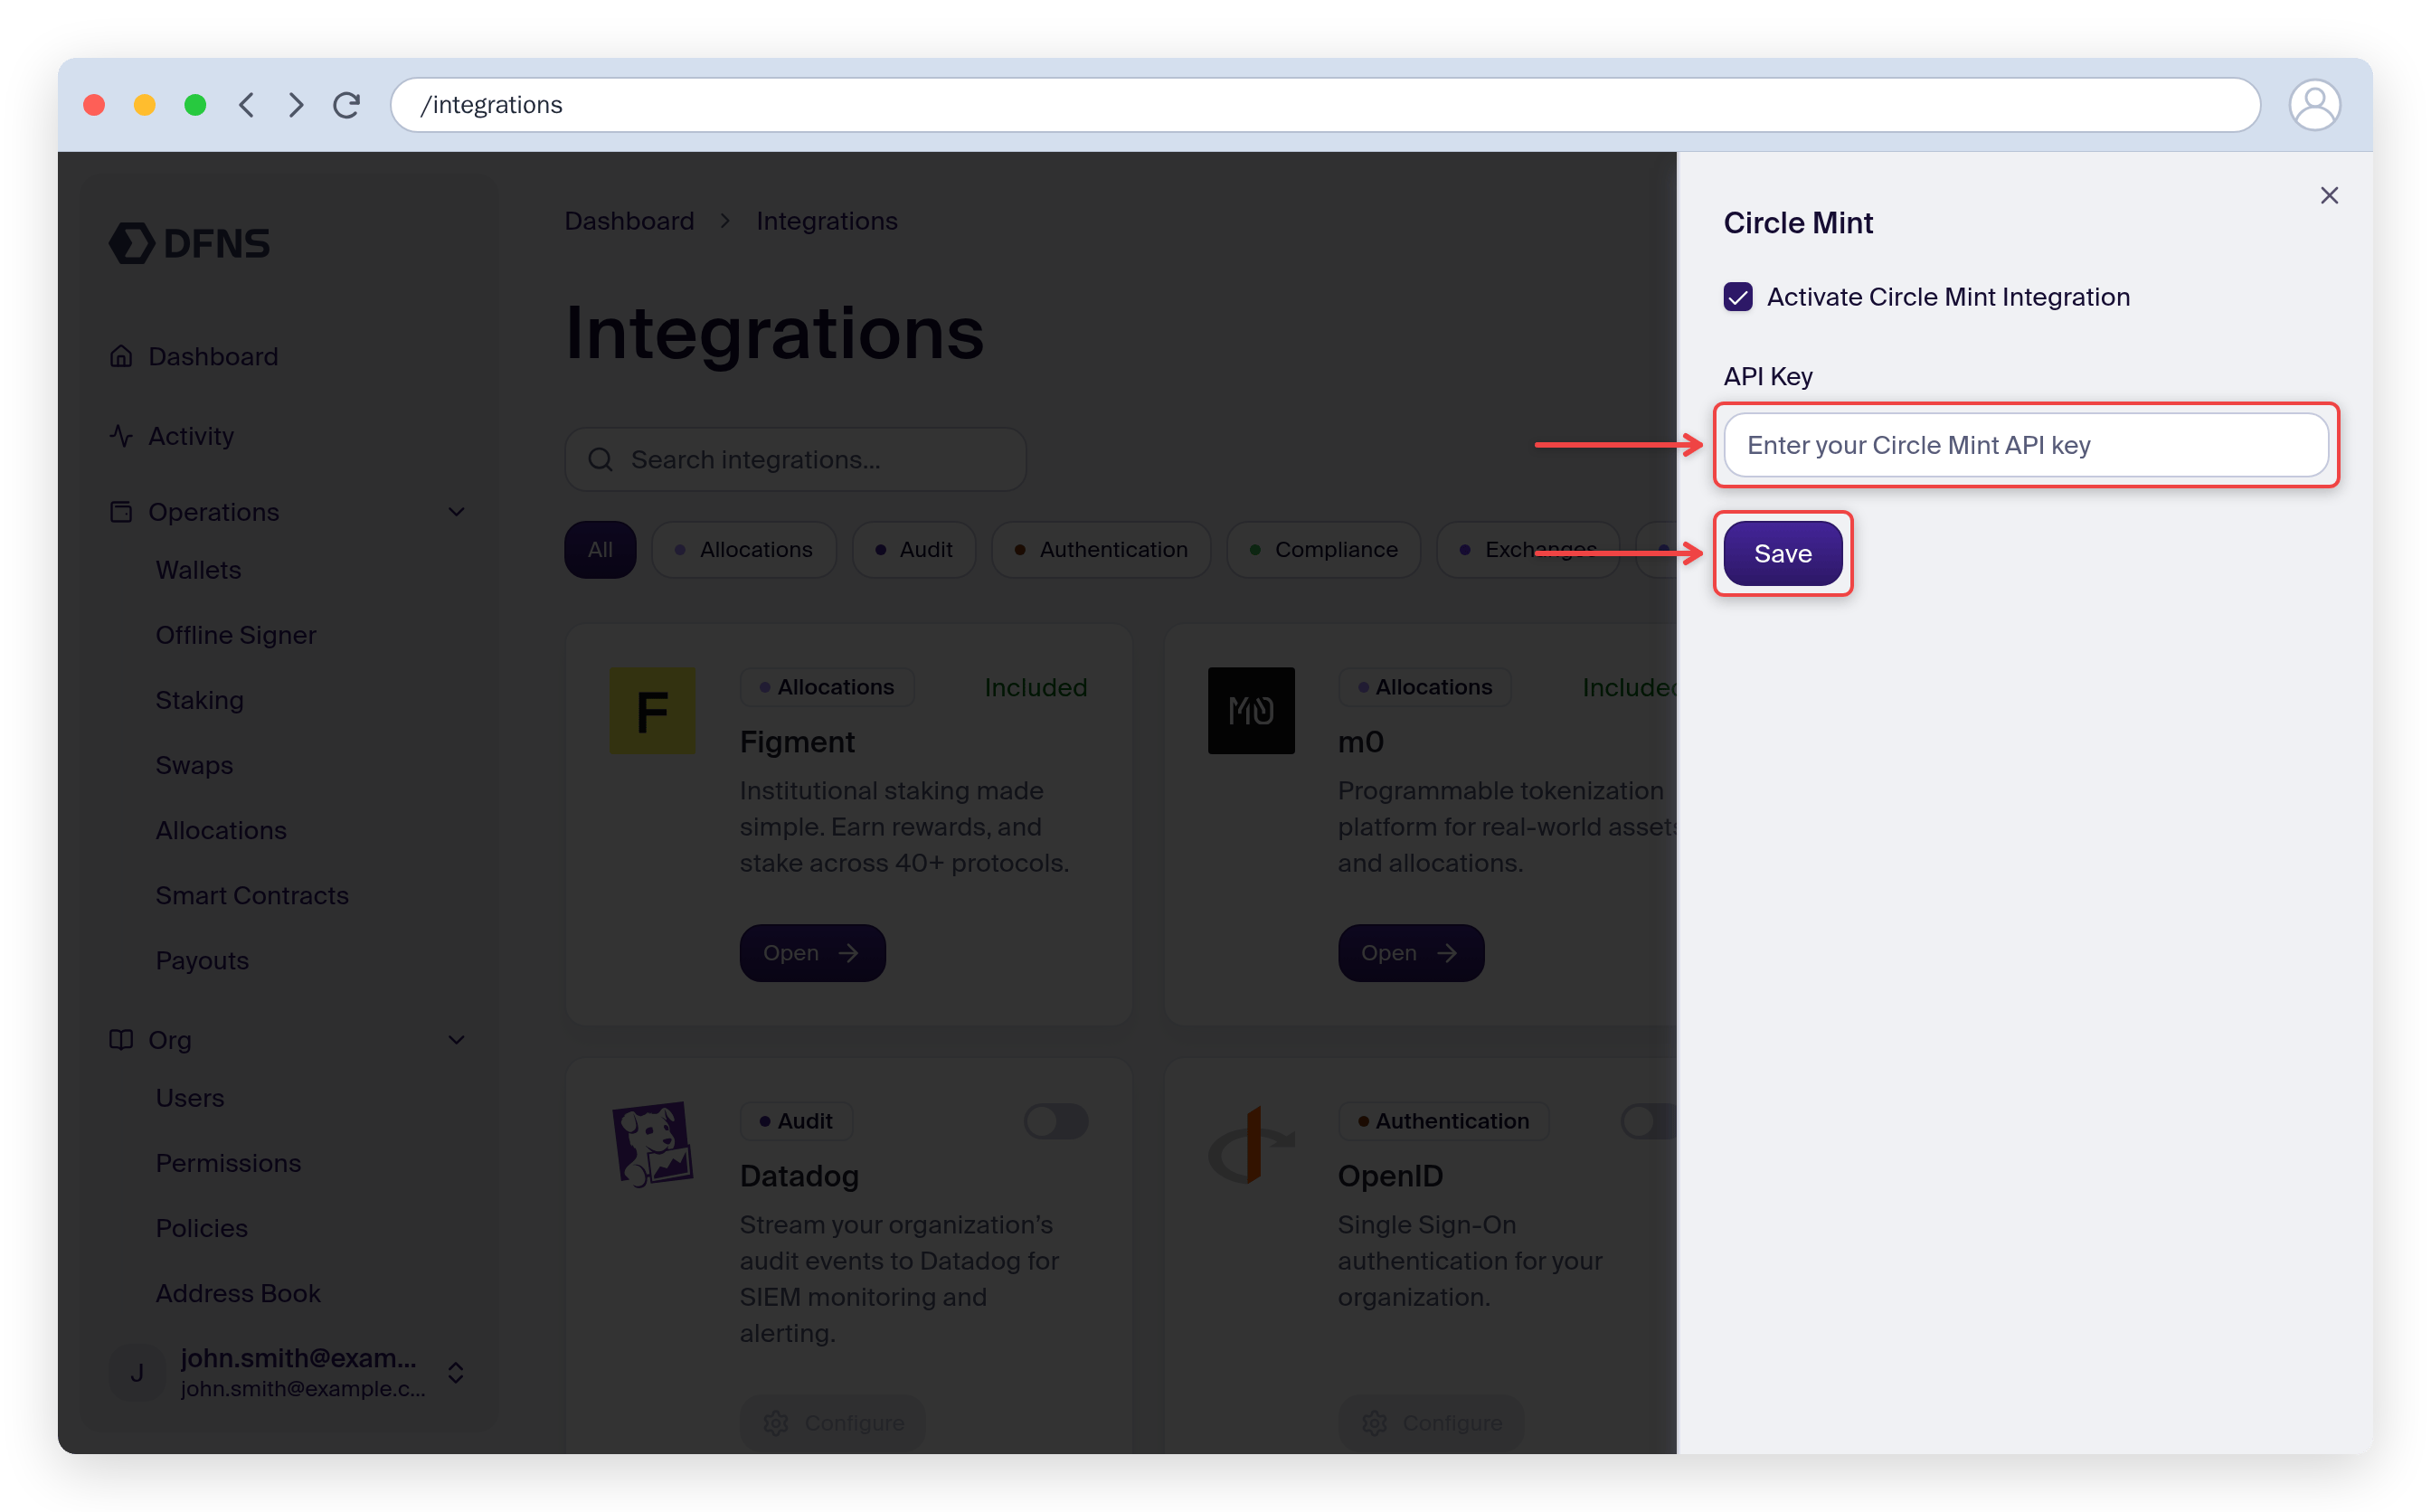Click the browser address bar

tap(1325, 105)
